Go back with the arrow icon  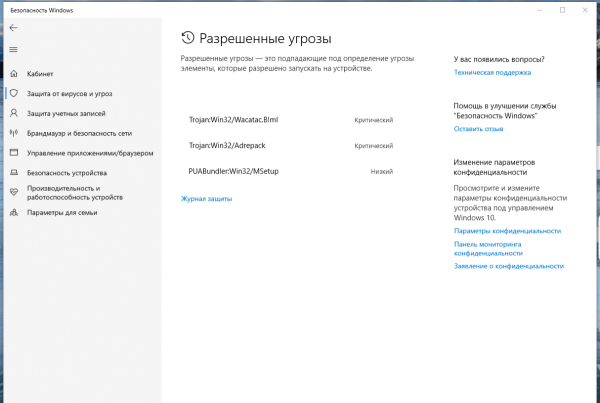(x=13, y=28)
